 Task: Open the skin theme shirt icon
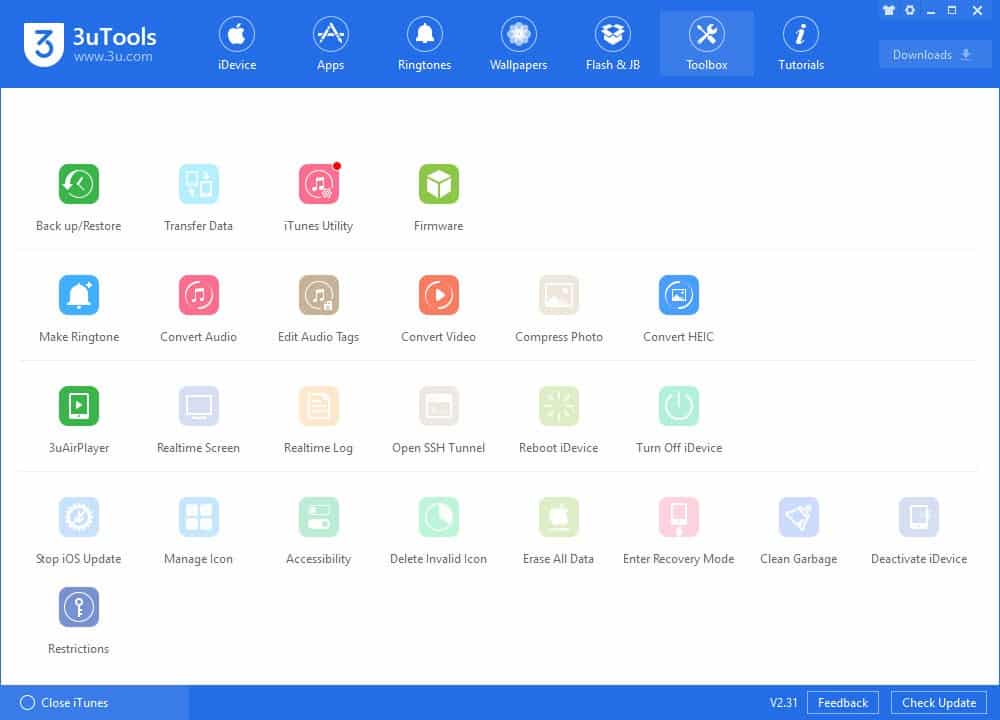889,10
